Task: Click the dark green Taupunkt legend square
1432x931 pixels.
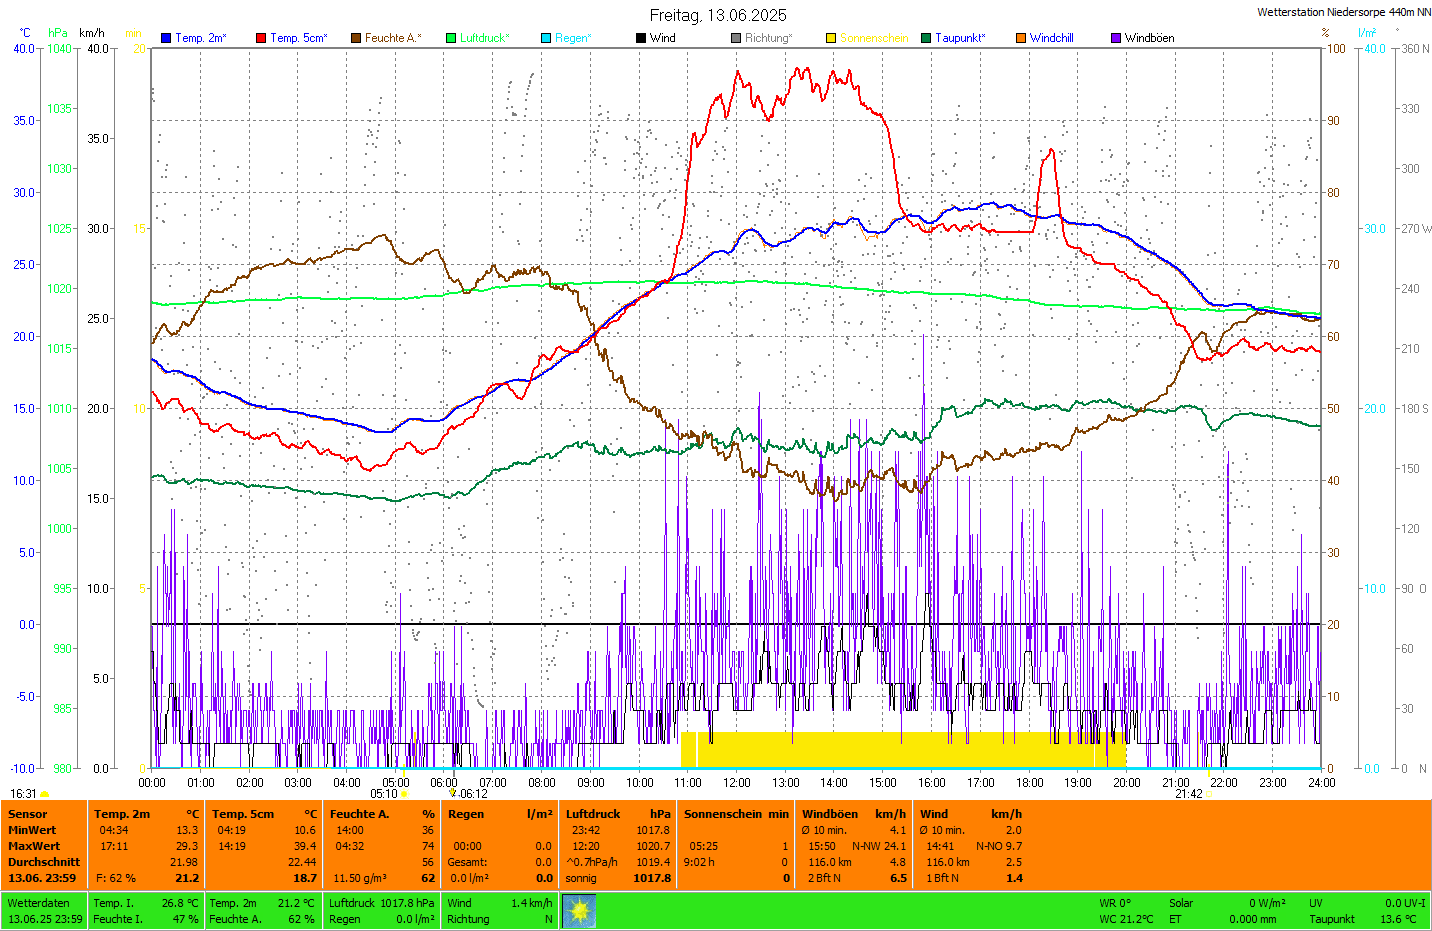Action: click(926, 38)
